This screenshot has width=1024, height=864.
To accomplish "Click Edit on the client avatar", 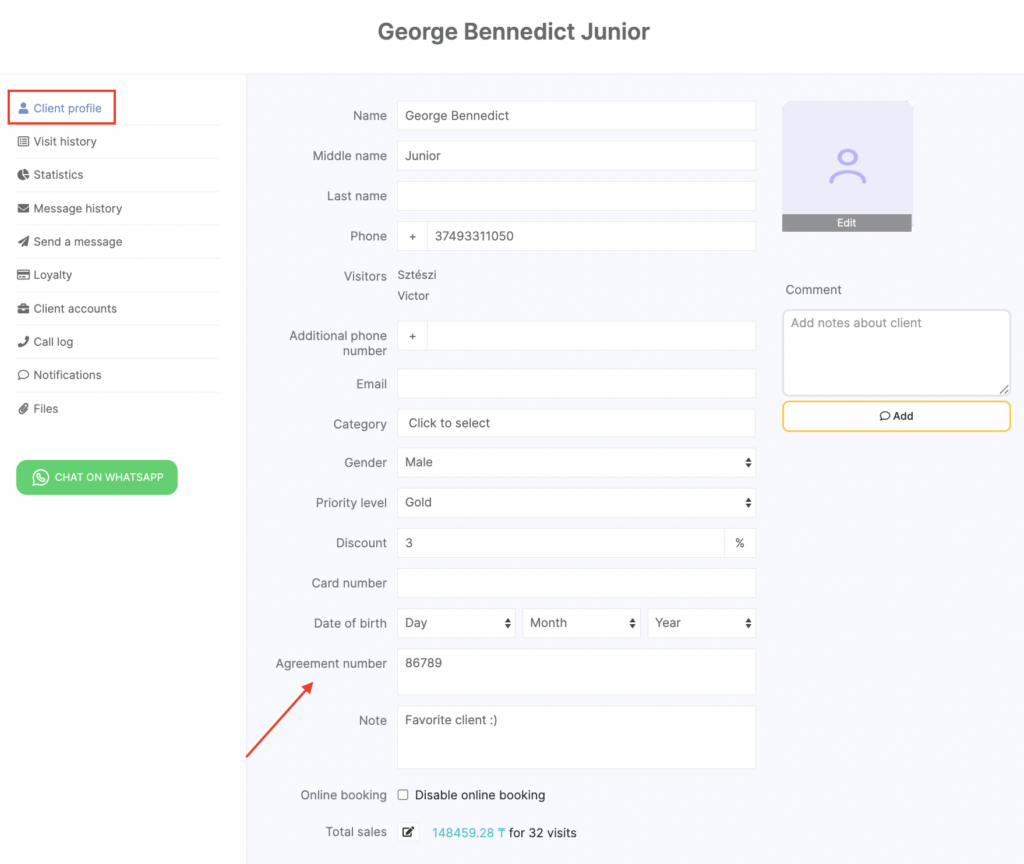I will click(x=846, y=223).
